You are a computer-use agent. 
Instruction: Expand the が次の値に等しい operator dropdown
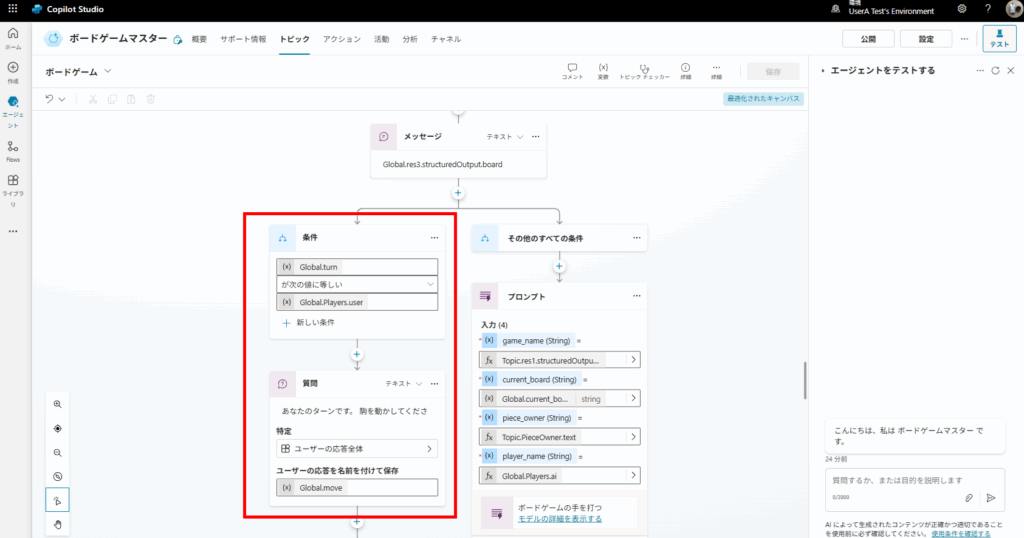(357, 284)
